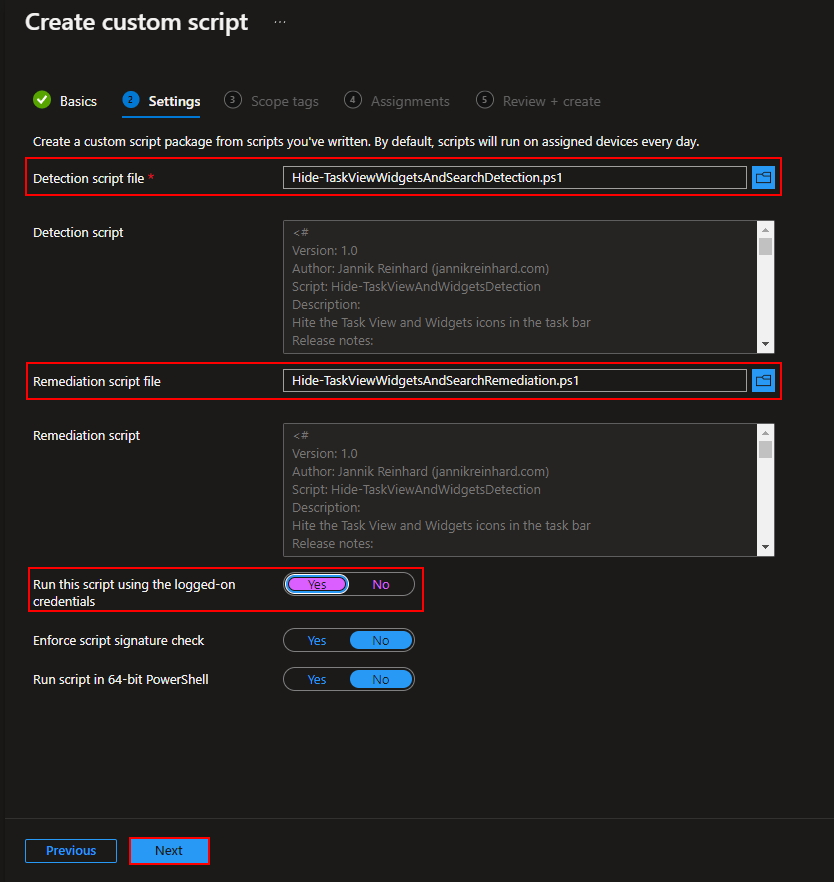
Task: Click browse folder icon for Remediation script file
Action: 763,381
